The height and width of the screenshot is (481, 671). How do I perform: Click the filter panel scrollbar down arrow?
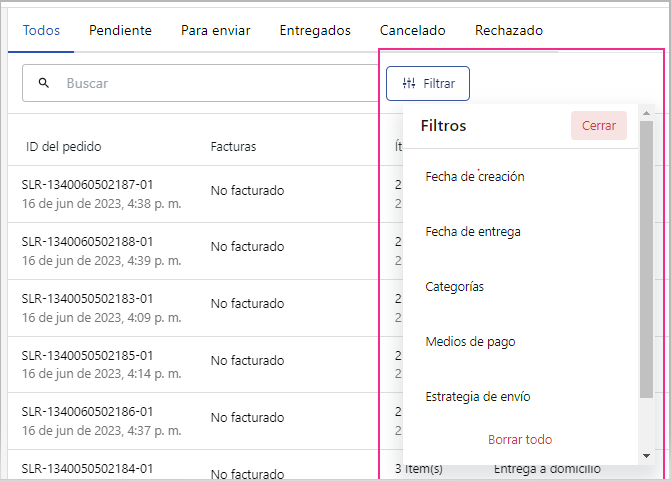pyautogui.click(x=646, y=456)
